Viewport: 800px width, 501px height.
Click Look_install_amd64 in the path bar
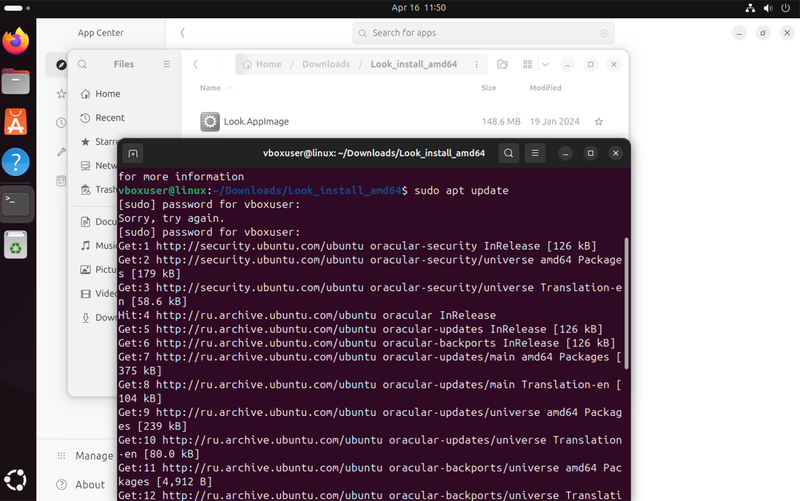tap(414, 64)
